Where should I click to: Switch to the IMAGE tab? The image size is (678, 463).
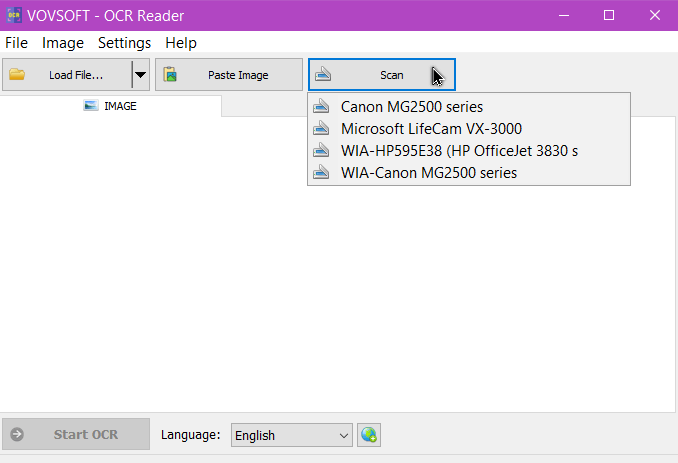tap(111, 106)
